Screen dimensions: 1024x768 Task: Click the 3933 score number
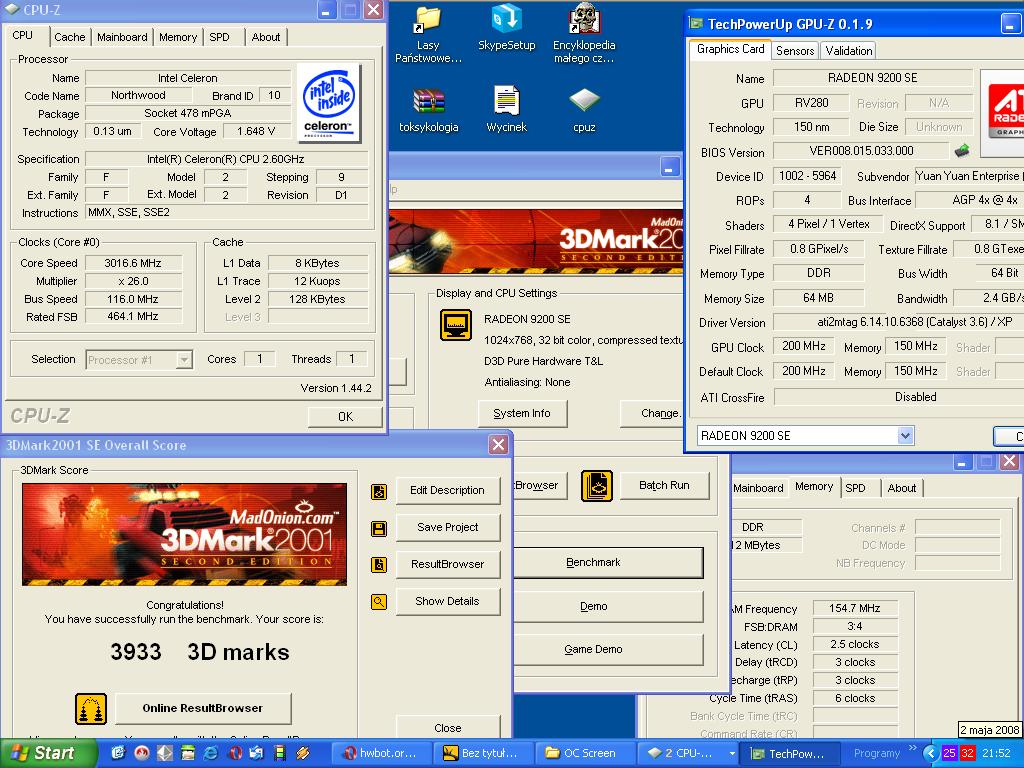135,651
